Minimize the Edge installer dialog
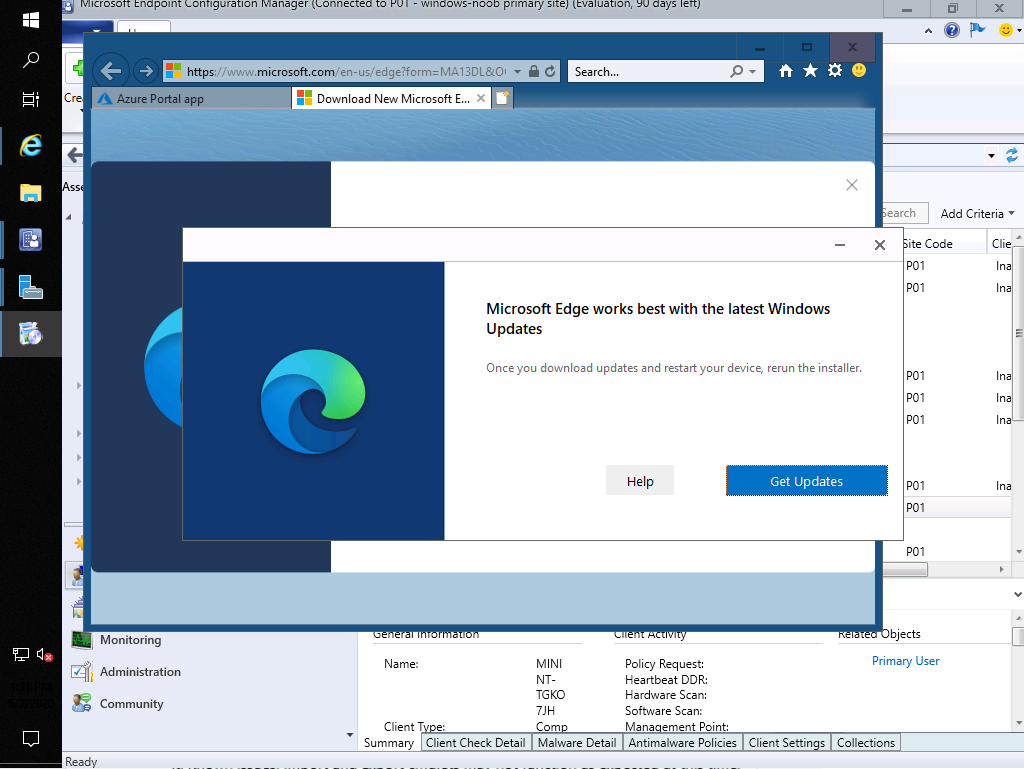The width and height of the screenshot is (1024, 769). coord(840,245)
